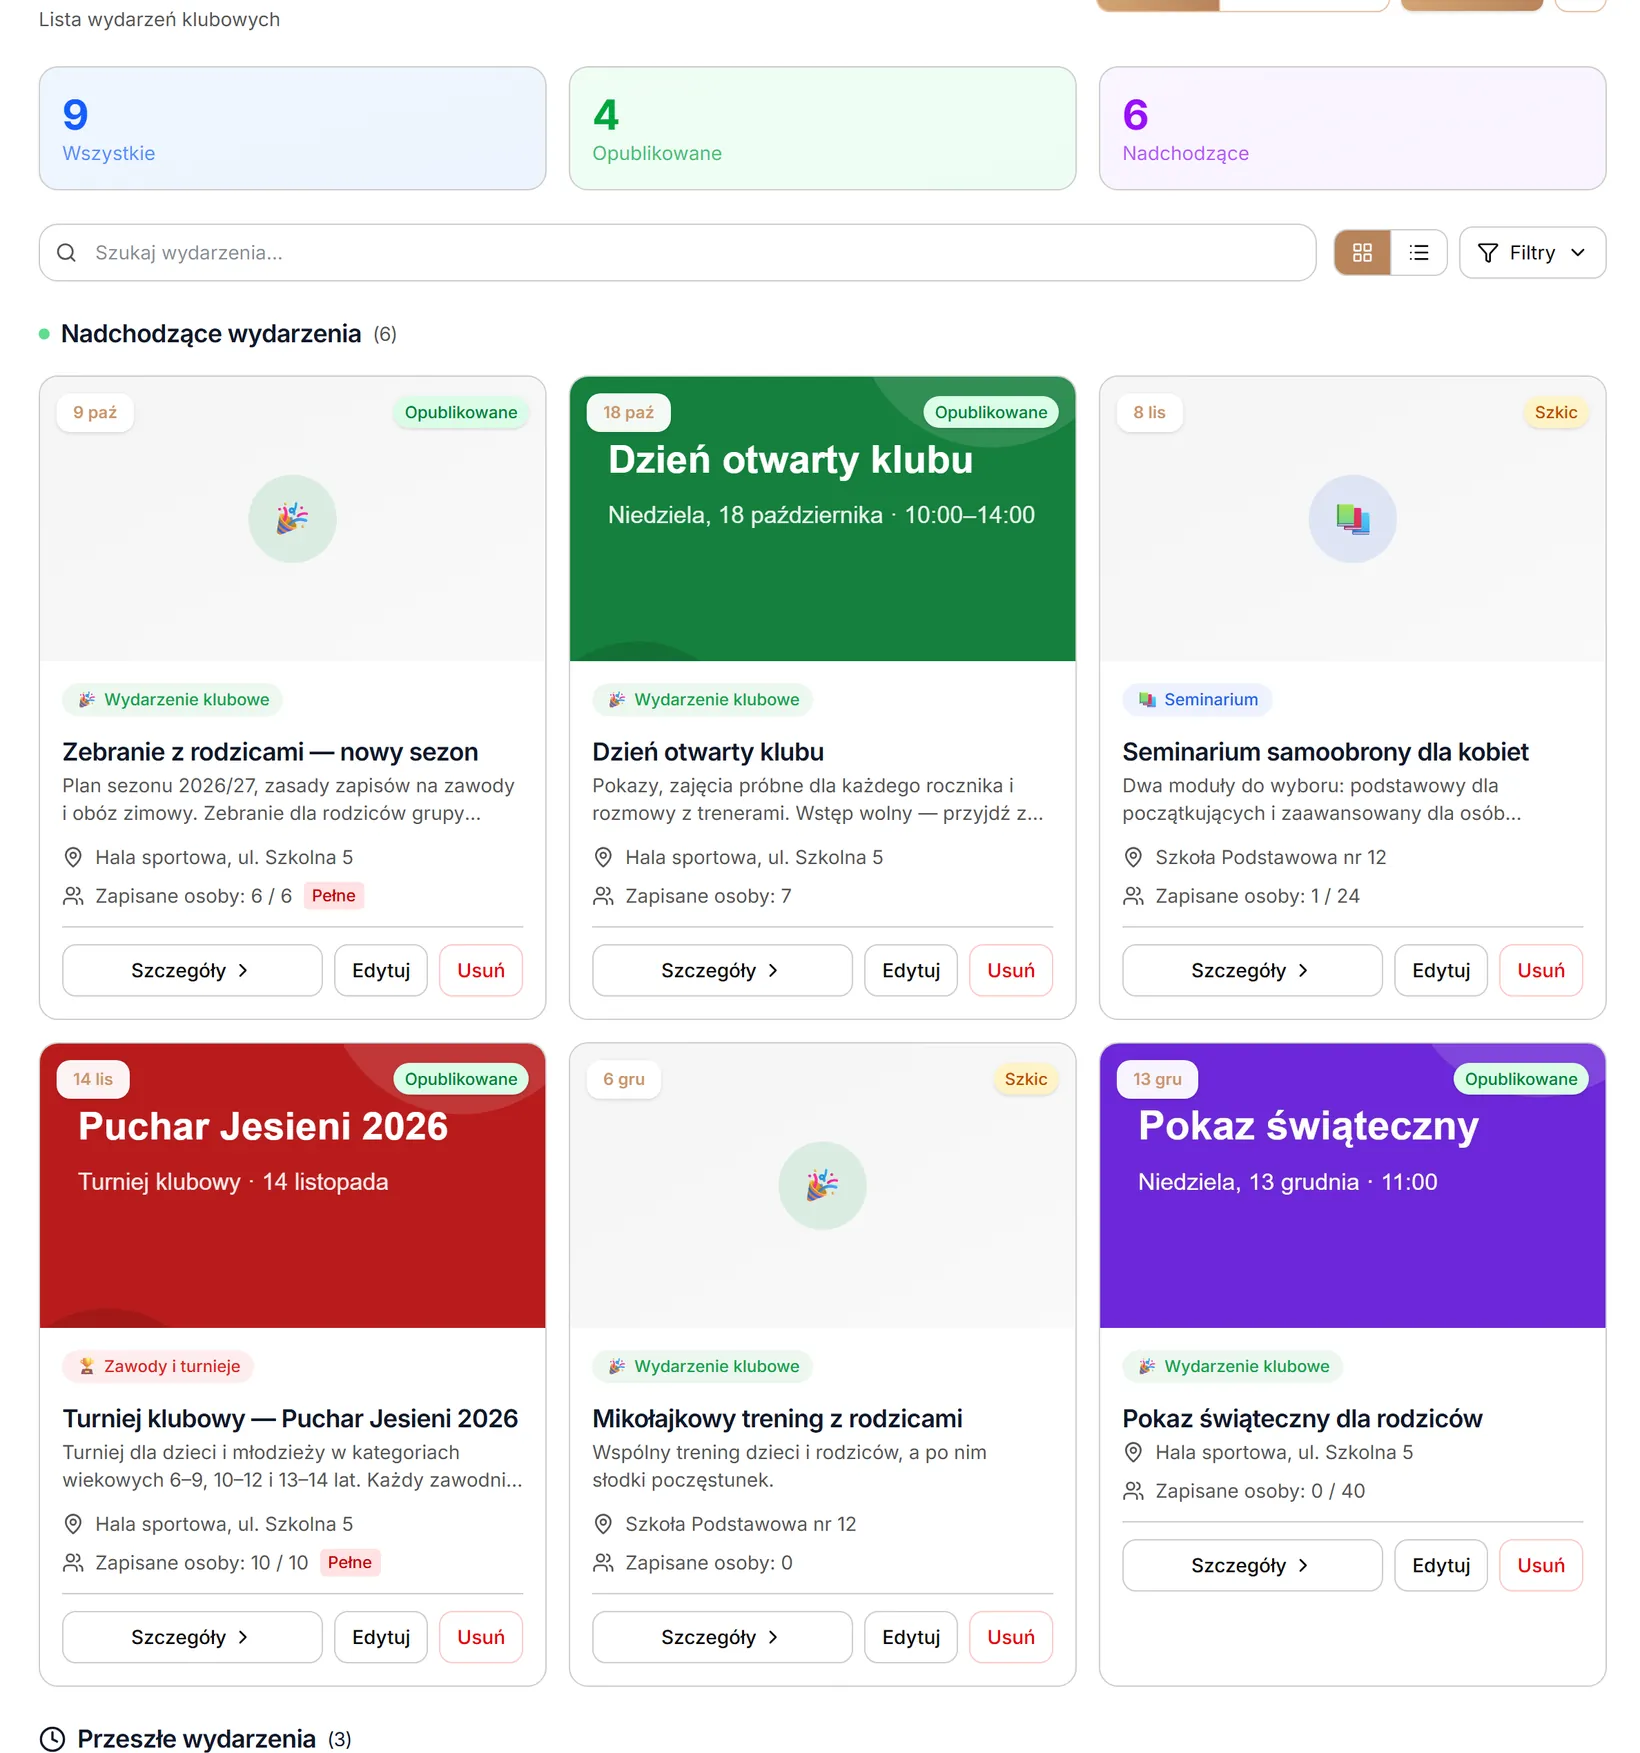Edit the Zebranie z rodzicami event
This screenshot has width=1640, height=1753.
point(381,971)
